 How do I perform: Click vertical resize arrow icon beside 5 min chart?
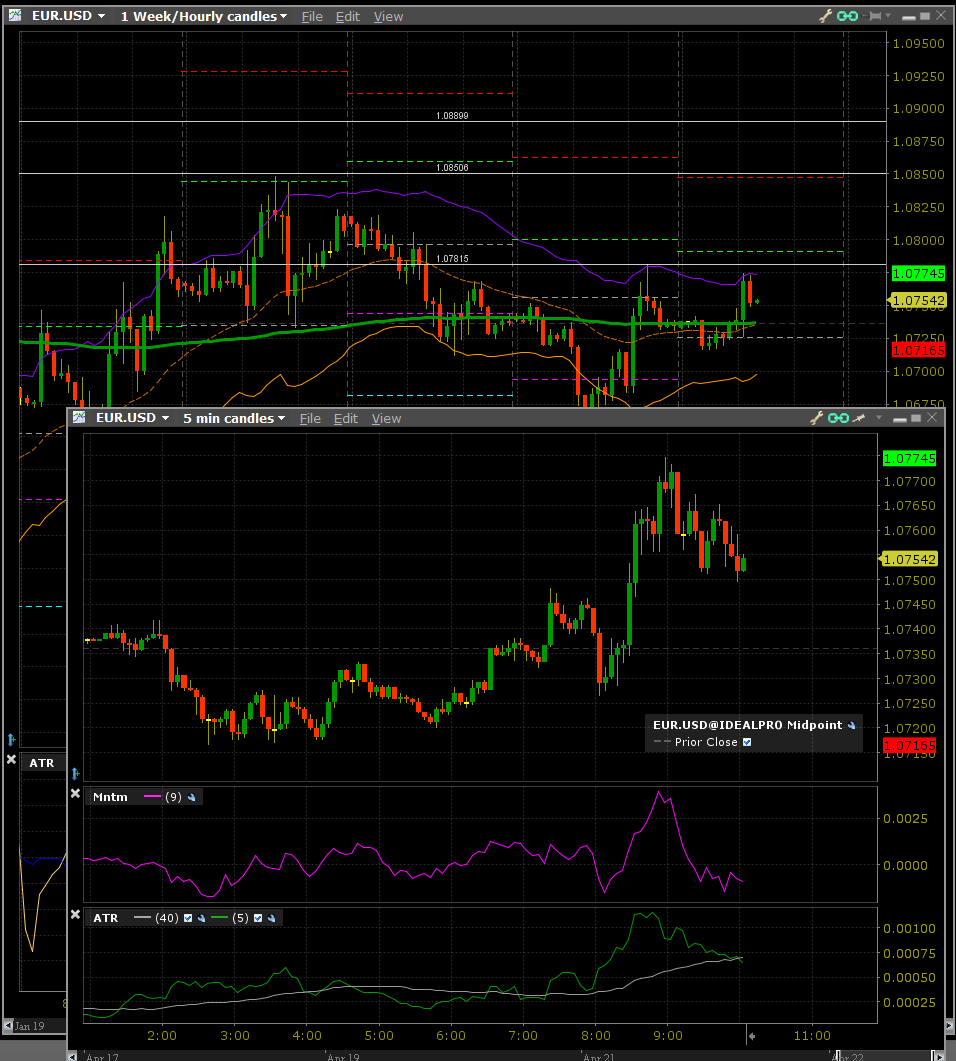point(75,773)
